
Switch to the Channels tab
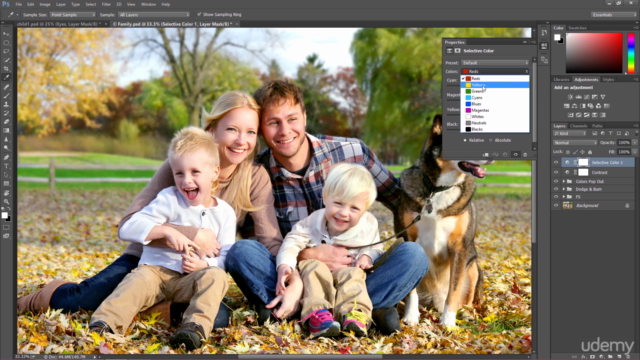578,126
